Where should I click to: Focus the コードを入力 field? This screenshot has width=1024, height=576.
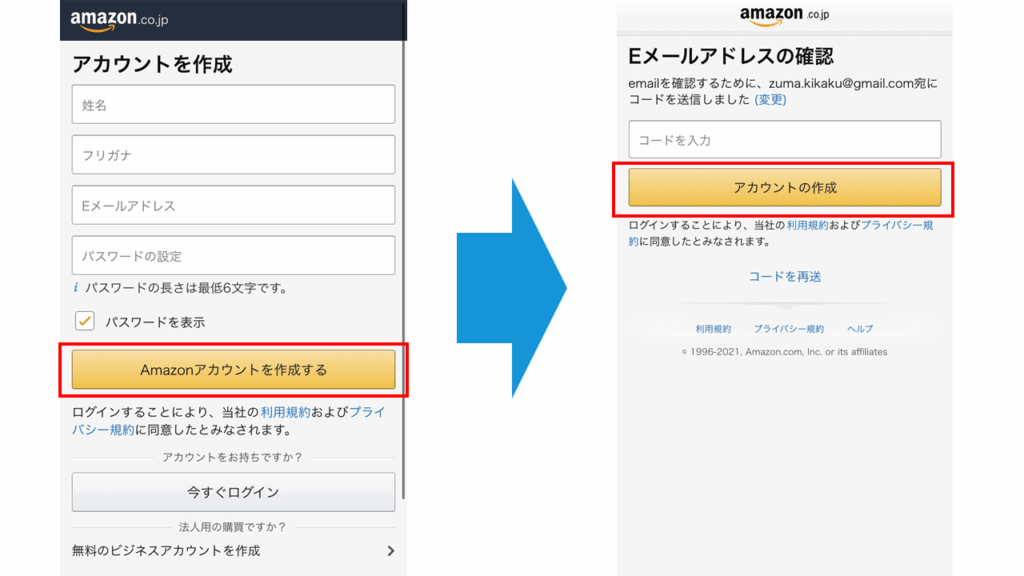pos(784,140)
